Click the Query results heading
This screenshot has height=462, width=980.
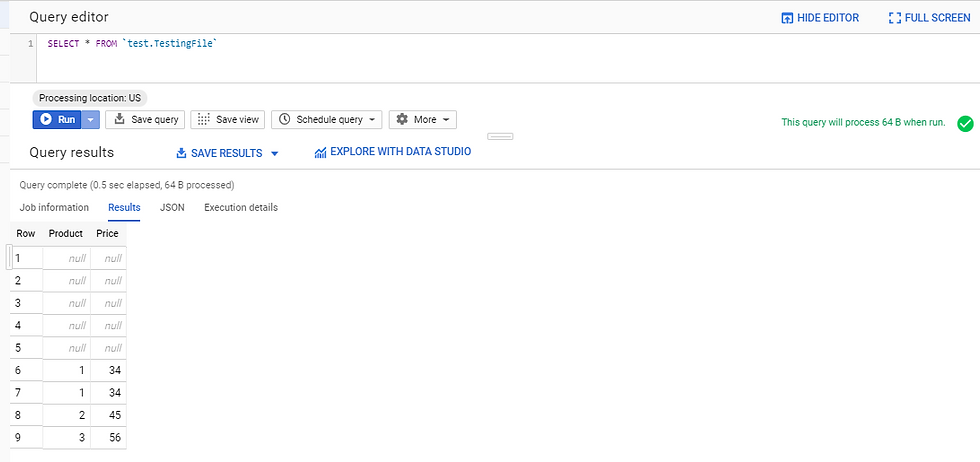click(x=71, y=153)
